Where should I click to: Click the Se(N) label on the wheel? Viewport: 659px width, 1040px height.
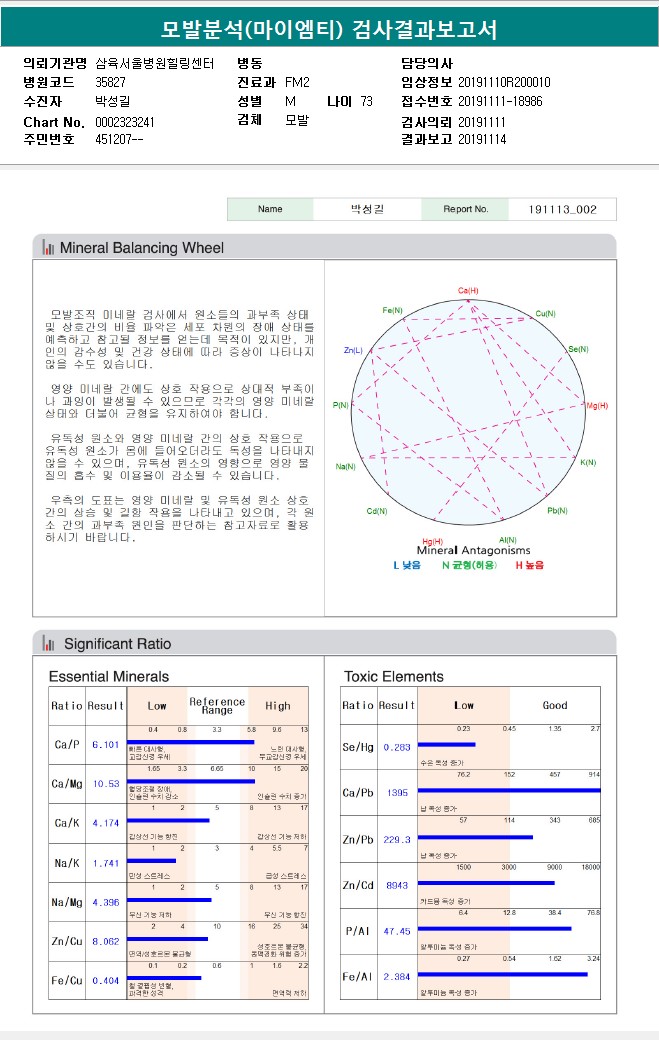tap(578, 349)
